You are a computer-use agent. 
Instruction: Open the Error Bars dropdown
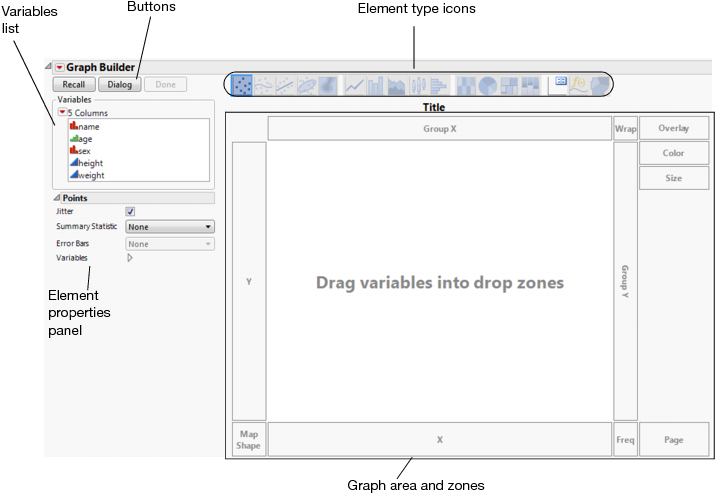coord(170,244)
